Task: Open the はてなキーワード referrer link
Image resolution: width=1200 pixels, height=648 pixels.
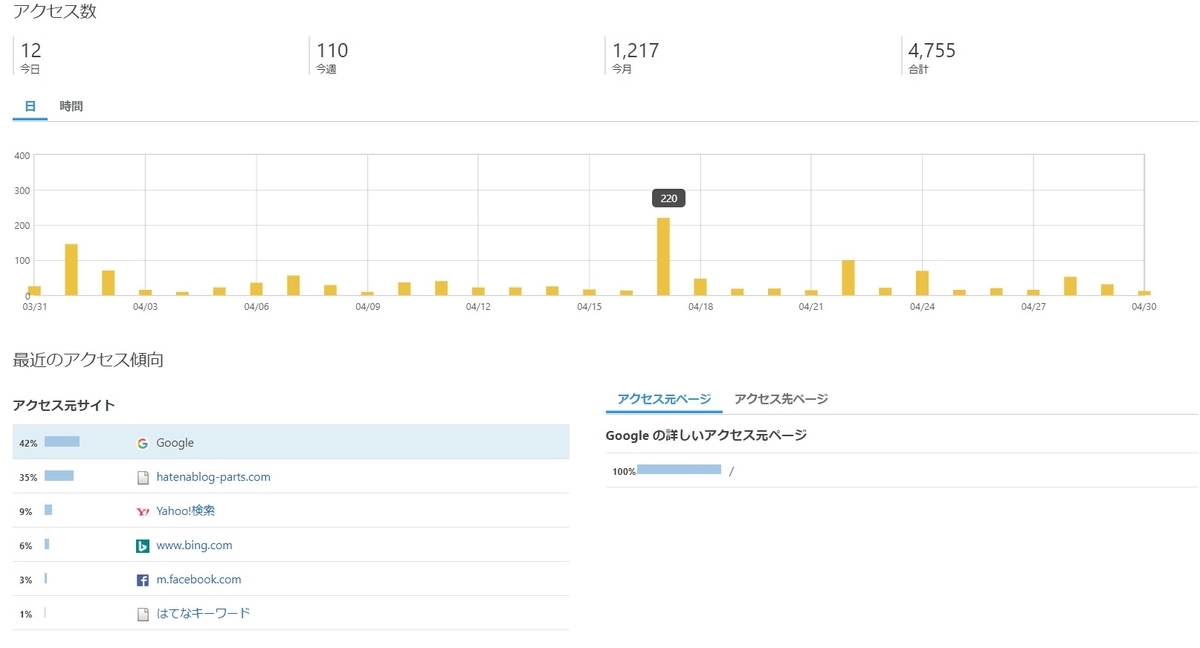Action: [x=203, y=613]
